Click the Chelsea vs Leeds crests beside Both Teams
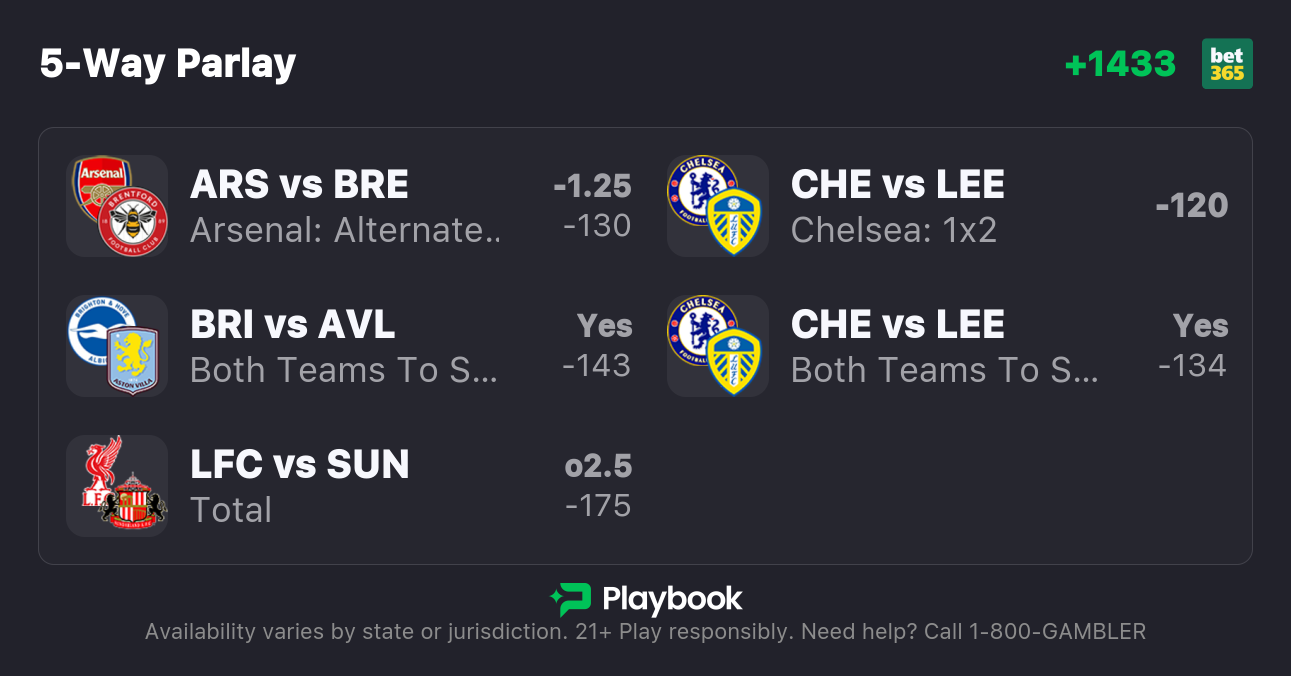Image resolution: width=1291 pixels, height=676 pixels. (x=718, y=346)
